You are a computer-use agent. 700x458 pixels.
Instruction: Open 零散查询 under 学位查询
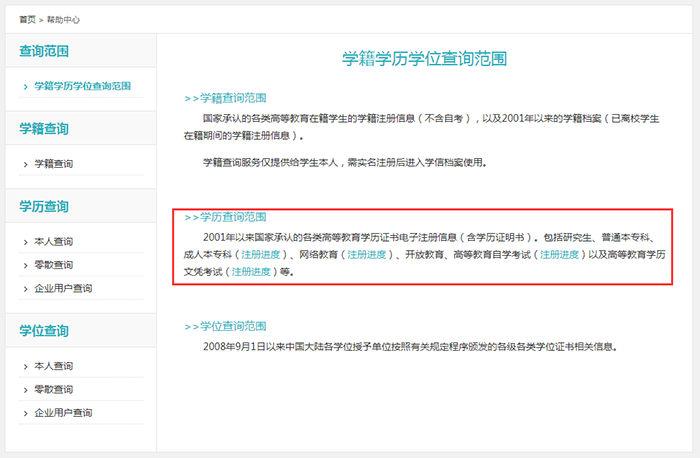(x=54, y=389)
